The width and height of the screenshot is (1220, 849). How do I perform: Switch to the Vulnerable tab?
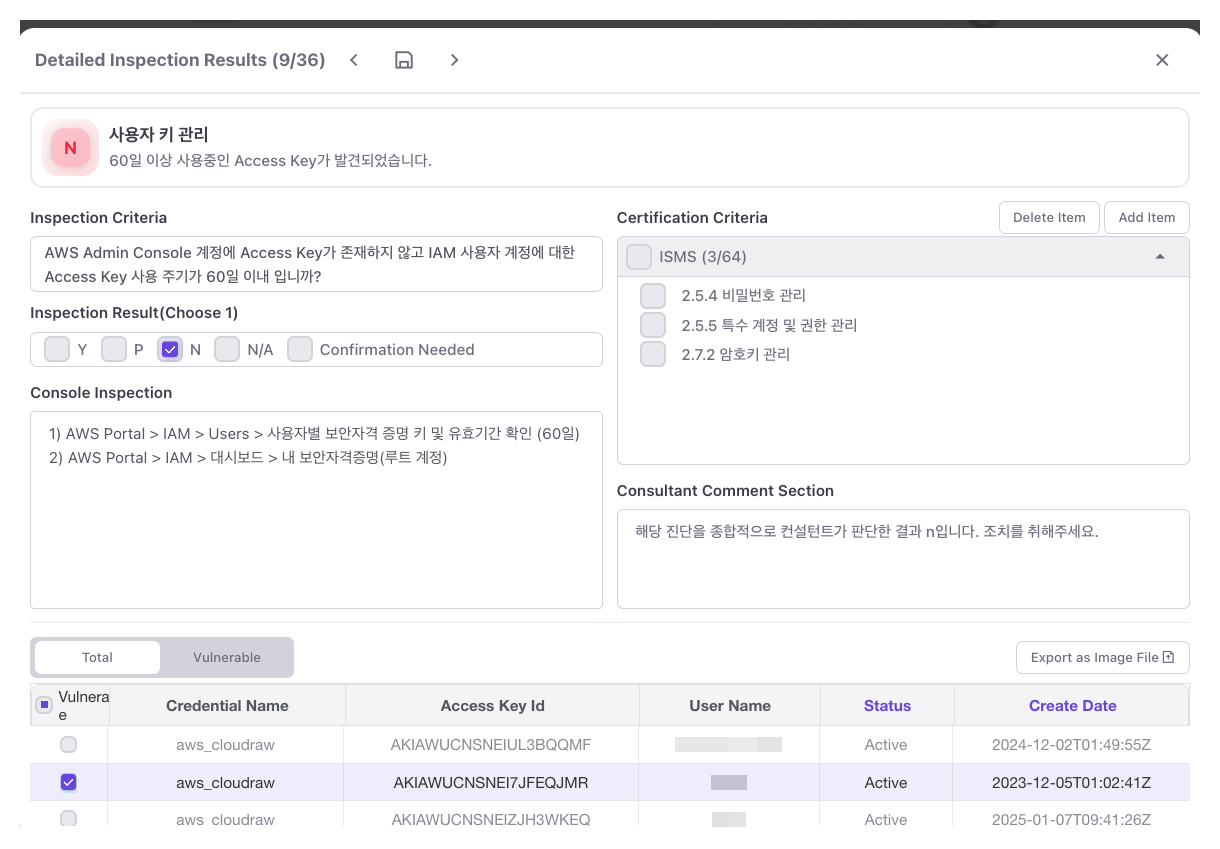point(227,657)
